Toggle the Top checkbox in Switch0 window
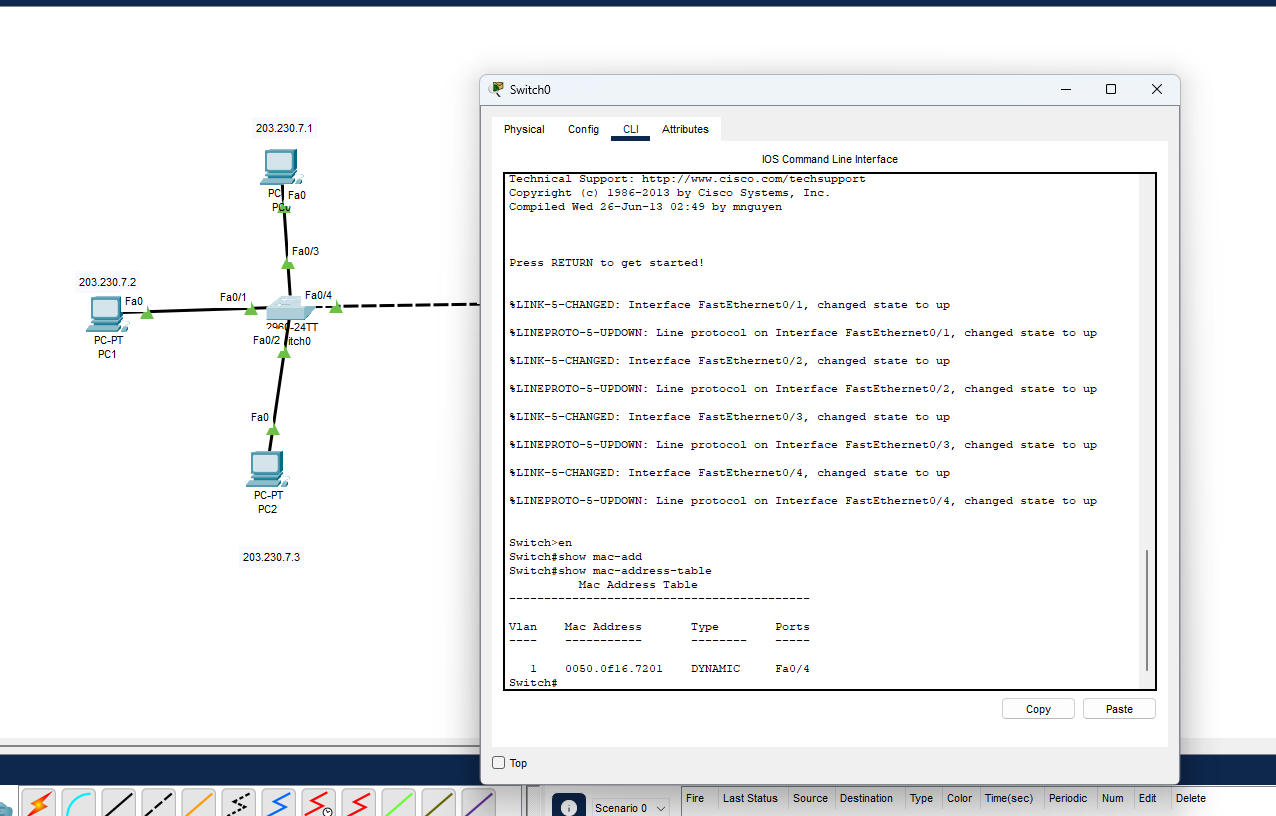 pos(499,763)
